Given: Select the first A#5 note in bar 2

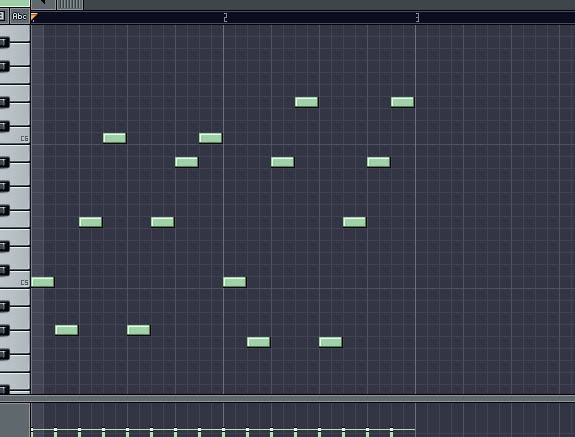Looking at the screenshot, I should 282,162.
